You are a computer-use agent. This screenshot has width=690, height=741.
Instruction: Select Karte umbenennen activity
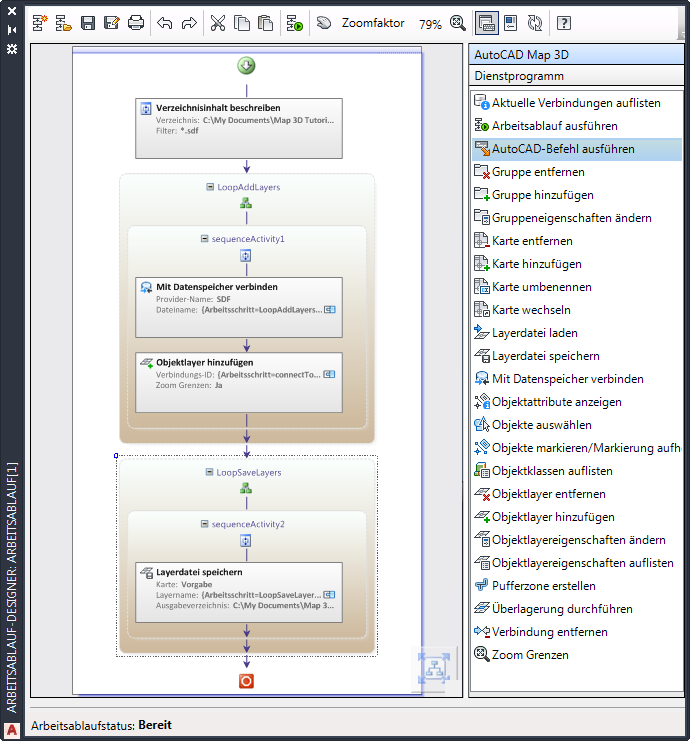pos(577,287)
